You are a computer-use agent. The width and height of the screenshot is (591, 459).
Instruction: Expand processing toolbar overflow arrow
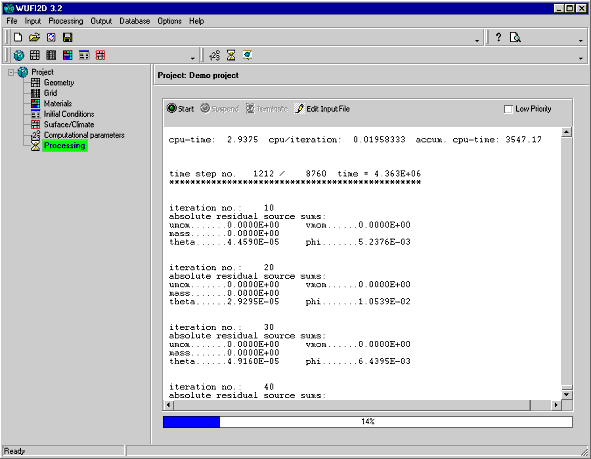point(580,58)
